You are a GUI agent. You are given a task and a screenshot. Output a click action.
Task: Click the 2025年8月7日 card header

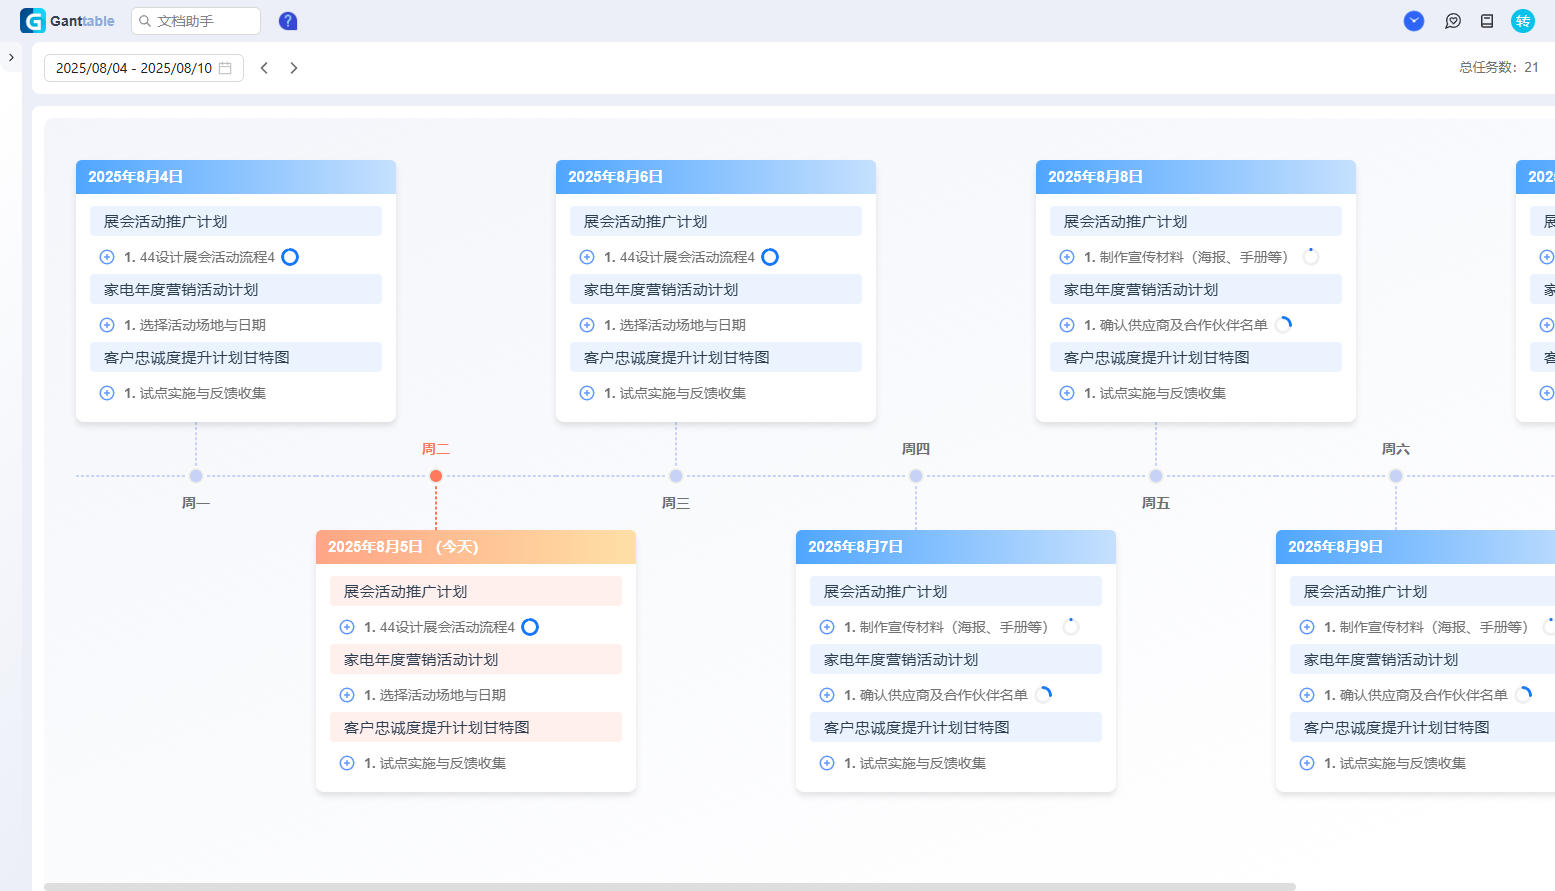(956, 547)
